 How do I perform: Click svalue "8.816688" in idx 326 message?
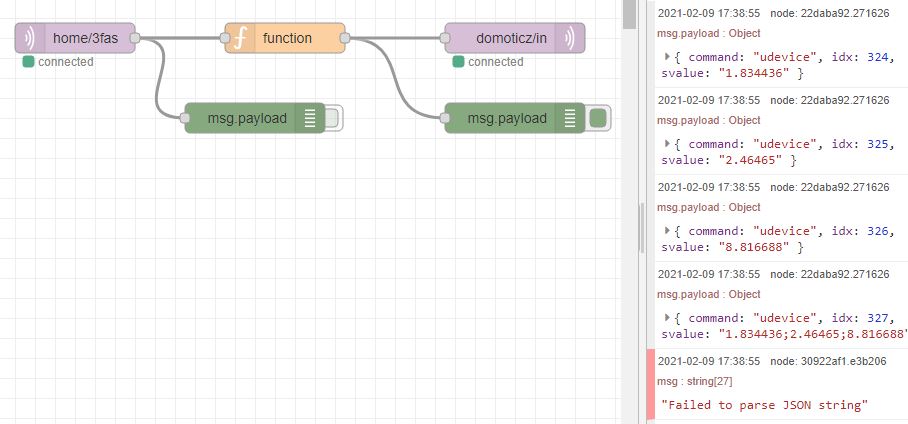point(754,247)
